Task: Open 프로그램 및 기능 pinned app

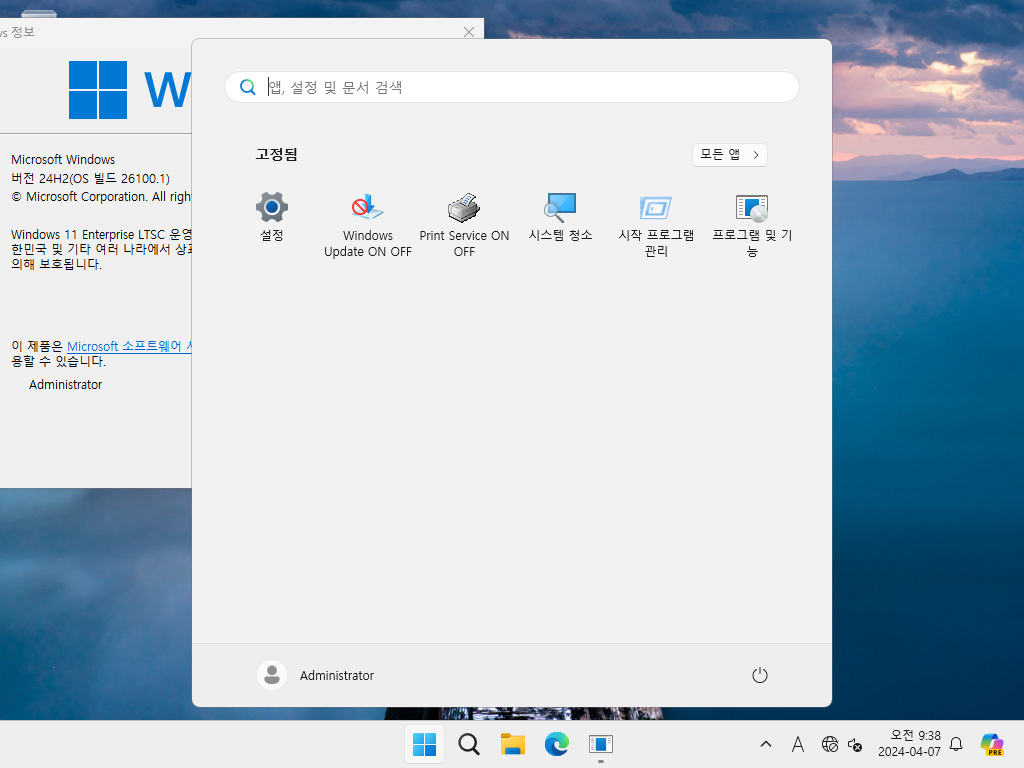Action: click(x=752, y=225)
